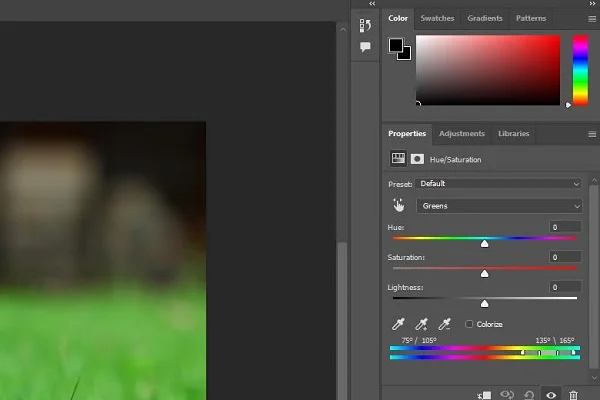The height and width of the screenshot is (400, 600).
Task: Pick the Eyedropper tool in Properties
Action: coord(398,324)
